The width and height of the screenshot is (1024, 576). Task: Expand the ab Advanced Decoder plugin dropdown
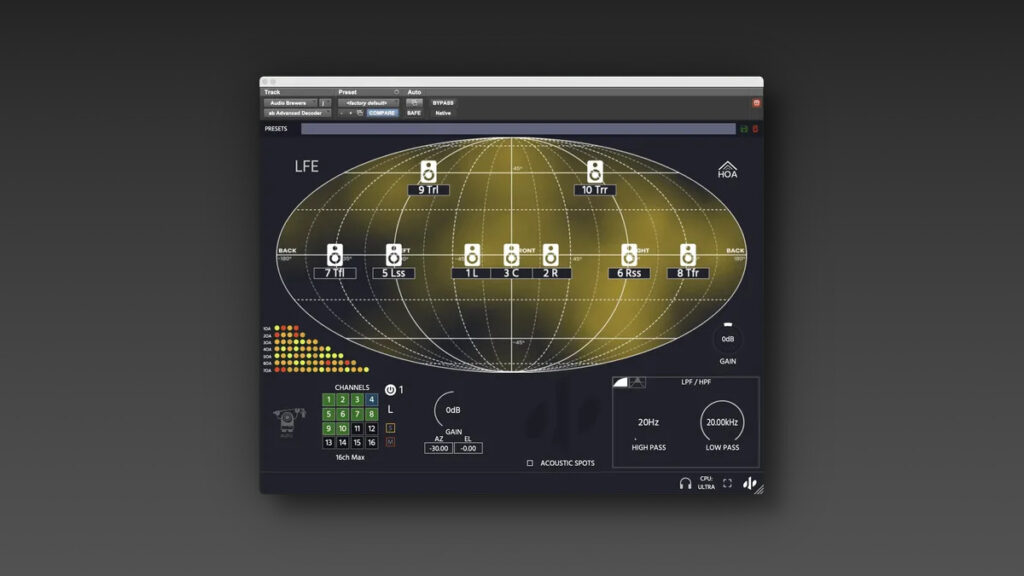point(297,113)
